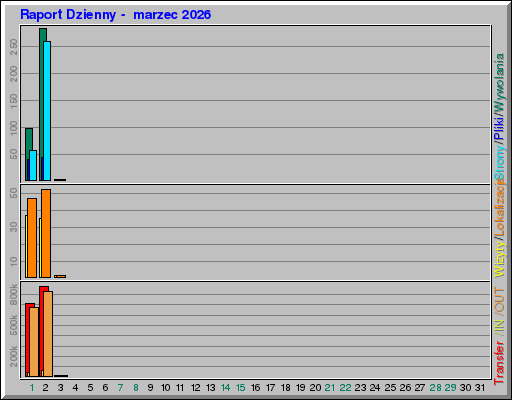Click the day 2 light-orange OUT transfer bar
Image resolution: width=512 pixels, height=400 pixels.
48,334
